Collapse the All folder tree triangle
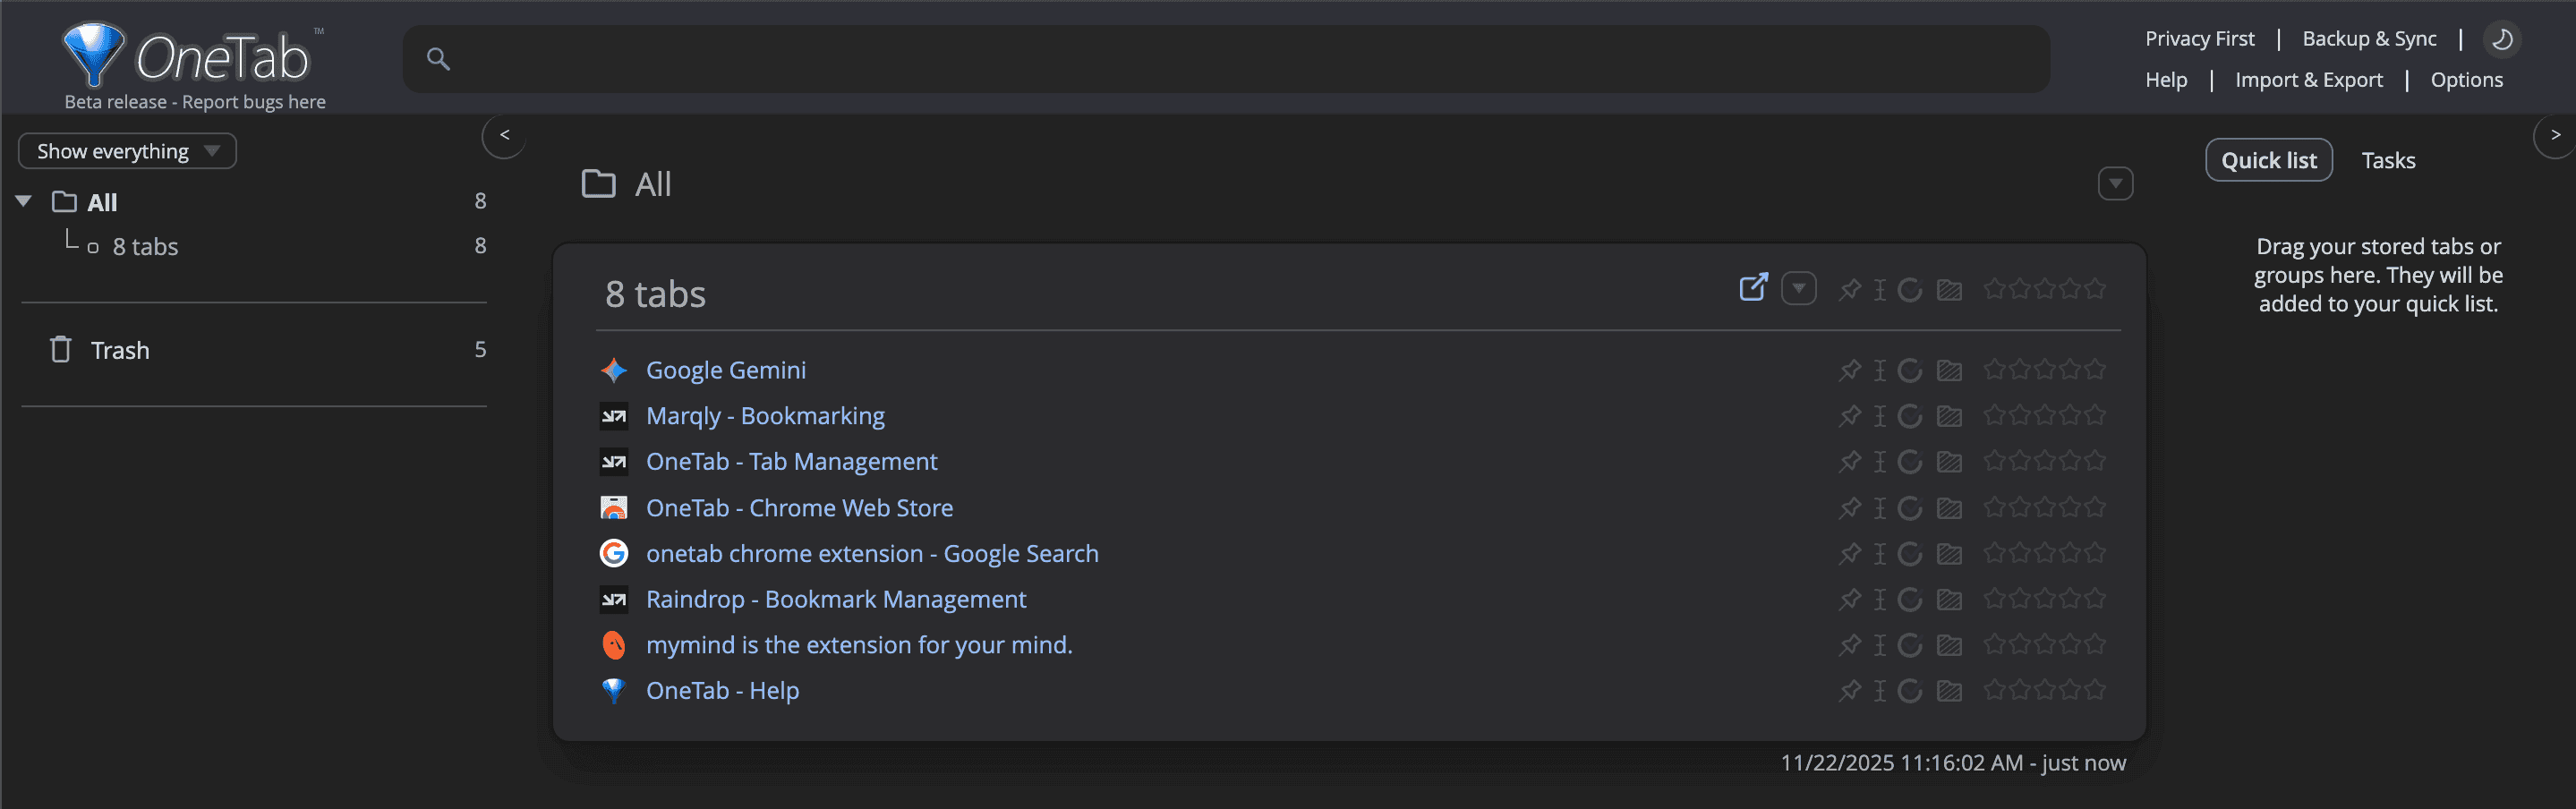The width and height of the screenshot is (2576, 809). click(x=24, y=201)
